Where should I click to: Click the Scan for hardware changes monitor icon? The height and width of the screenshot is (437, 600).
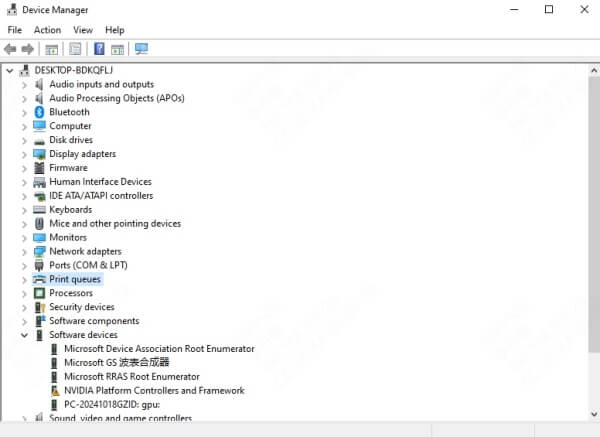[x=141, y=49]
